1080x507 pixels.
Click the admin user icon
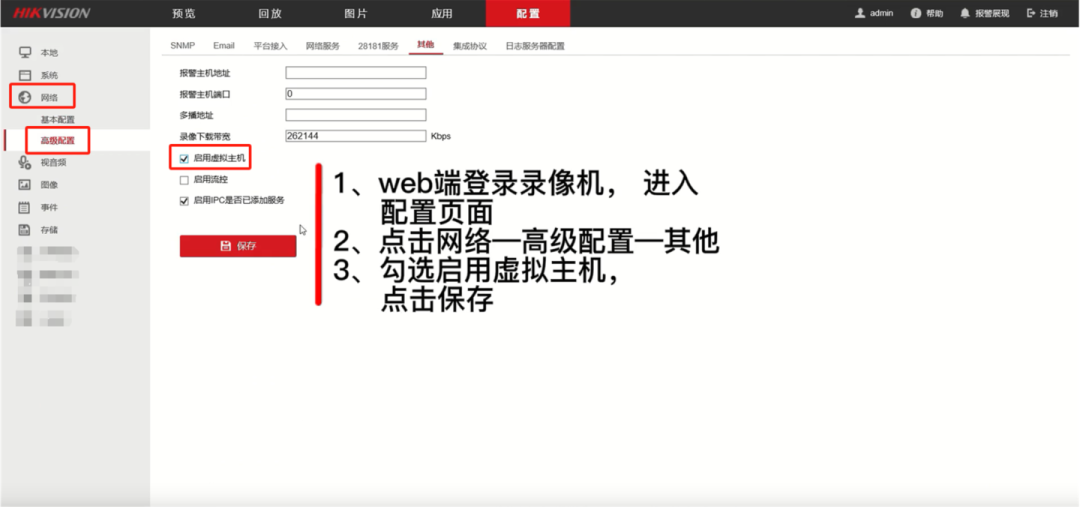860,13
